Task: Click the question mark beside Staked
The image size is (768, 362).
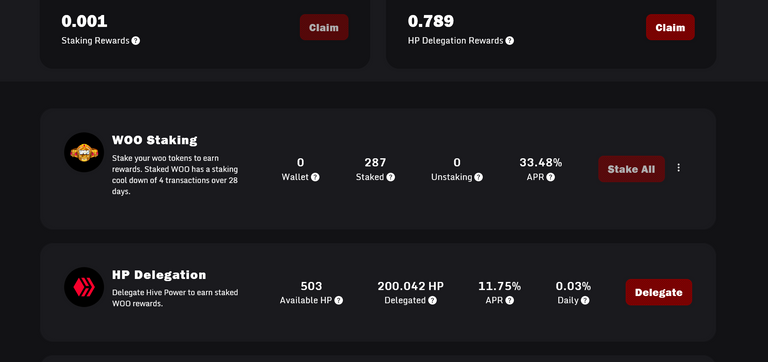Action: (x=390, y=177)
